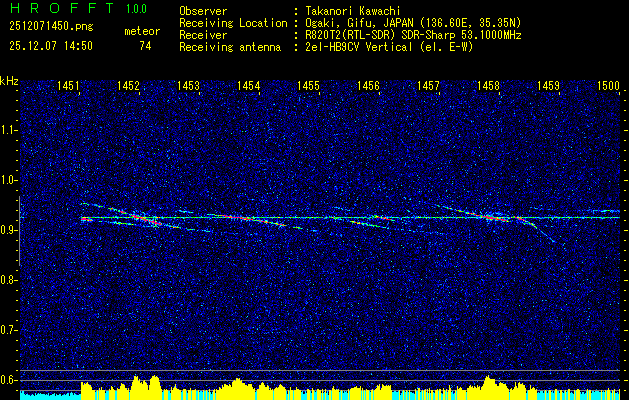Select the version number 1.0.0
629x400 pixels.
pos(136,9)
